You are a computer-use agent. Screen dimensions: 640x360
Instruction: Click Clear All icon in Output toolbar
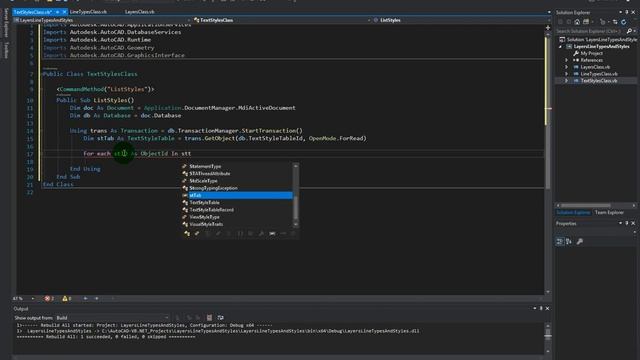pyautogui.click(x=209, y=318)
